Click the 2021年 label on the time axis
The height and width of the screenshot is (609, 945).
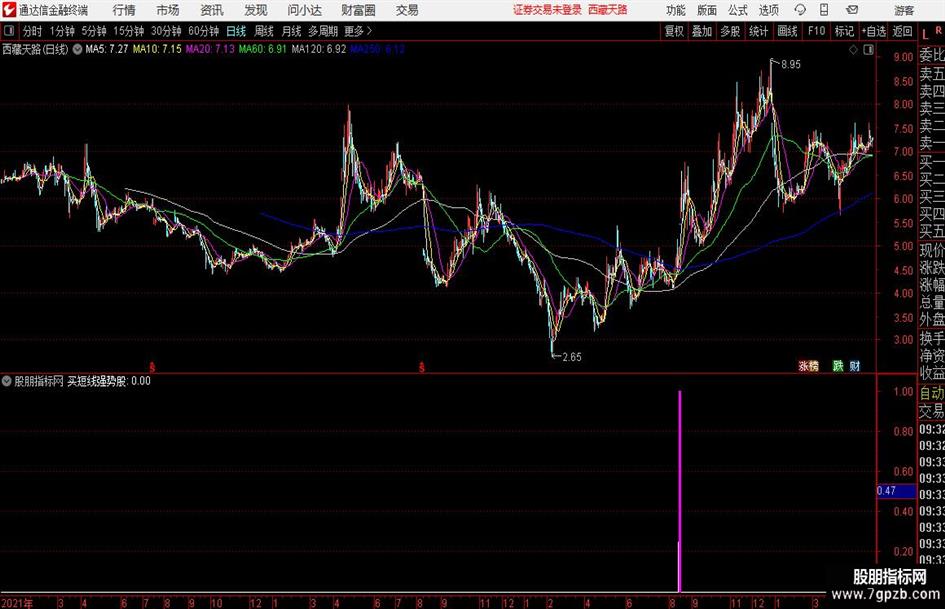17,603
